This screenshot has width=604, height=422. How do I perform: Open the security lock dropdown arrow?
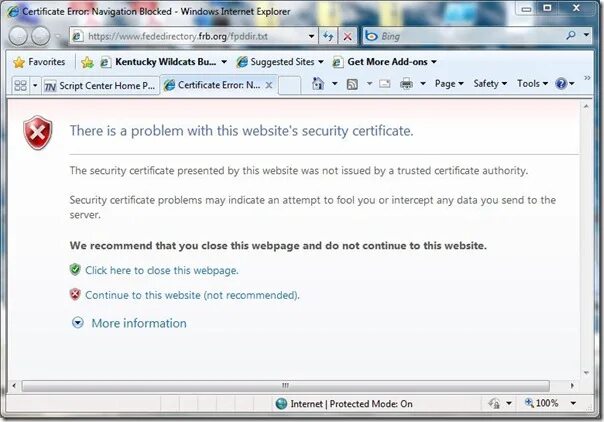[509, 404]
